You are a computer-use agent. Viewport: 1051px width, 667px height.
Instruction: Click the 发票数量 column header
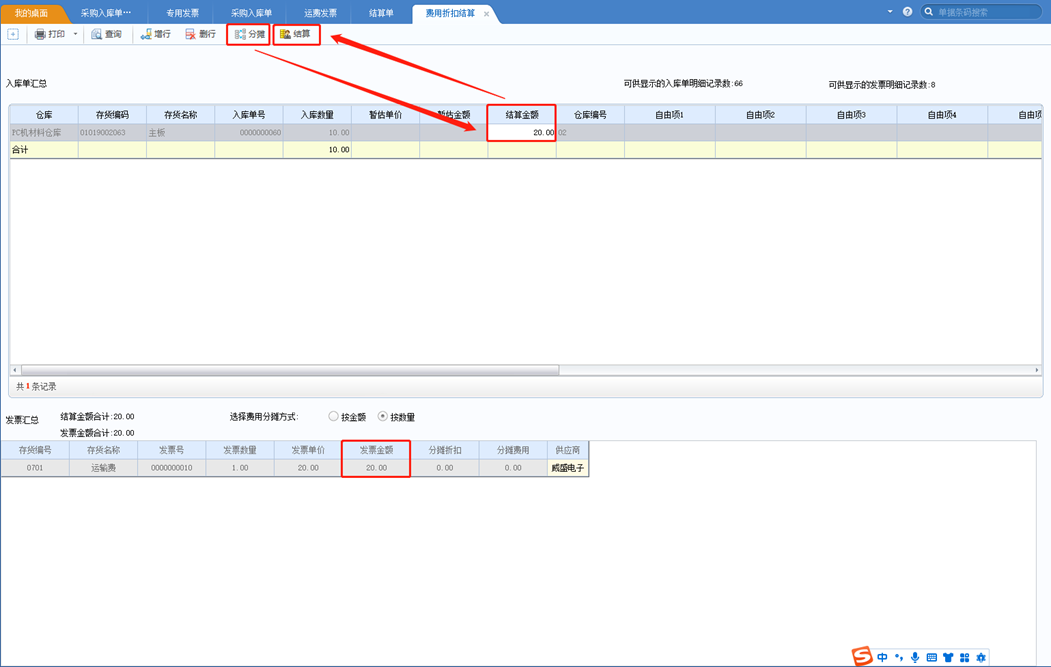[x=240, y=450]
